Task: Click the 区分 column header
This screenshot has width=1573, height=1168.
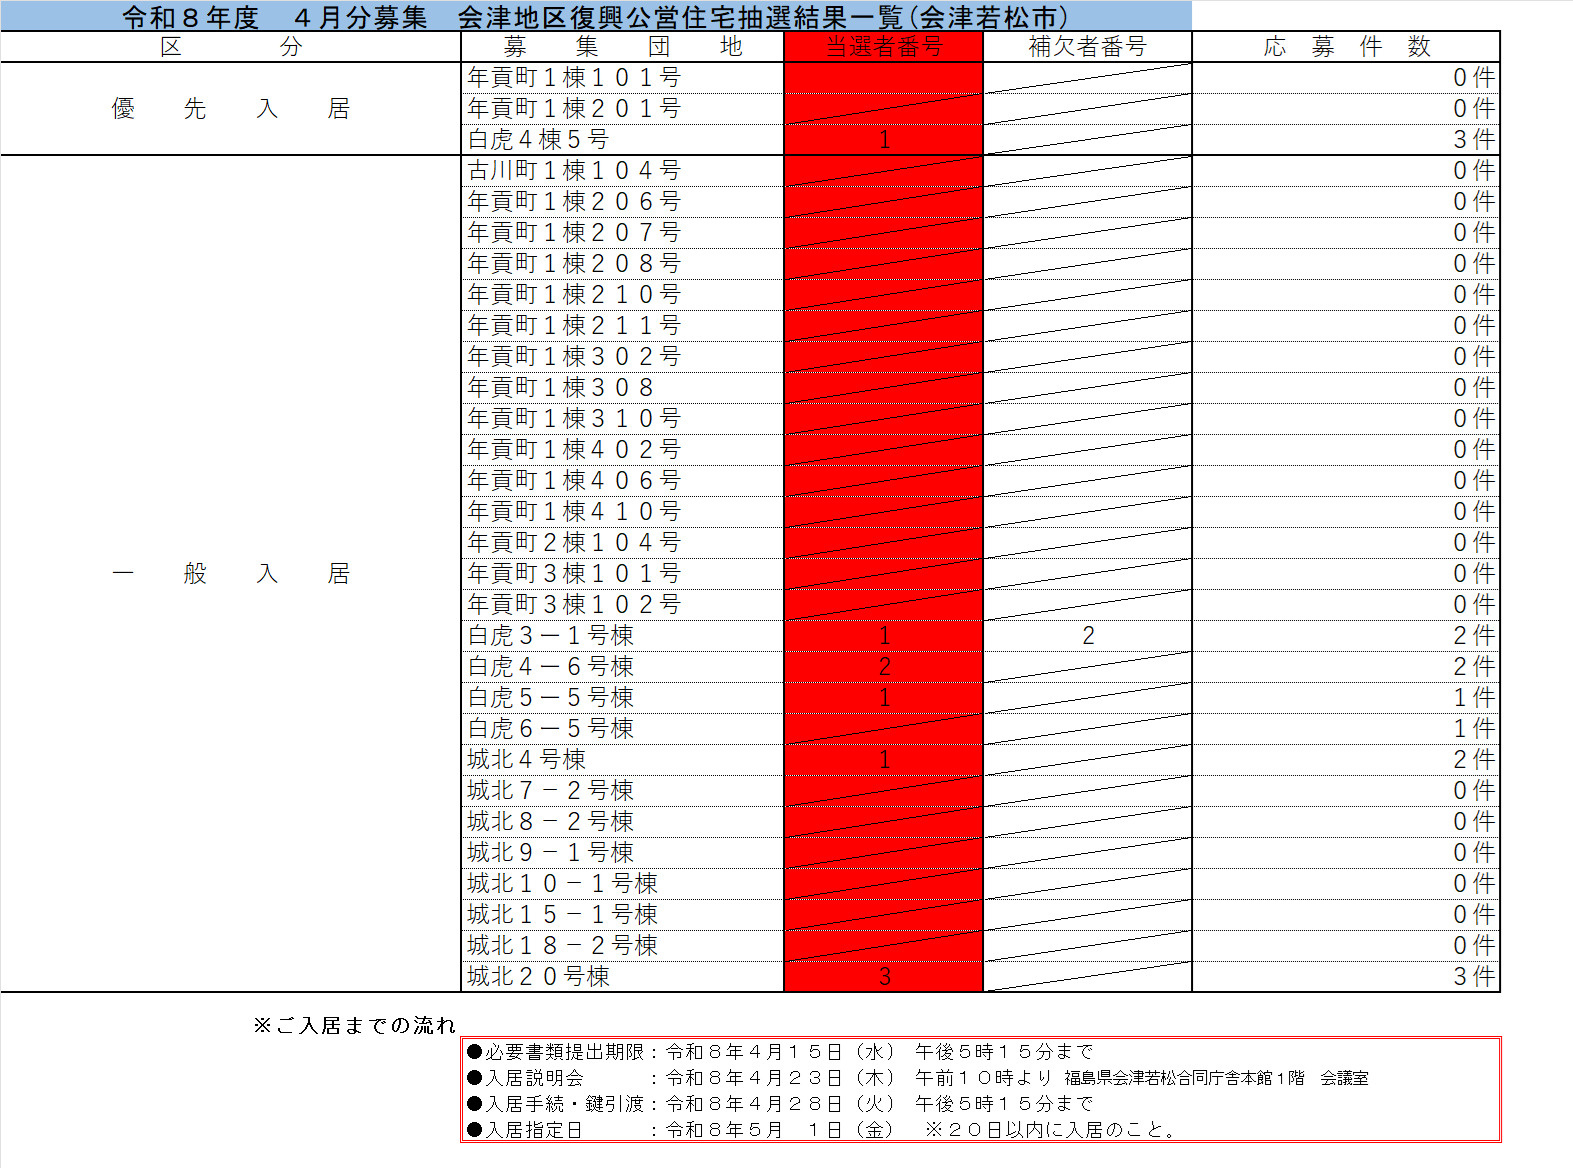Action: pos(230,47)
